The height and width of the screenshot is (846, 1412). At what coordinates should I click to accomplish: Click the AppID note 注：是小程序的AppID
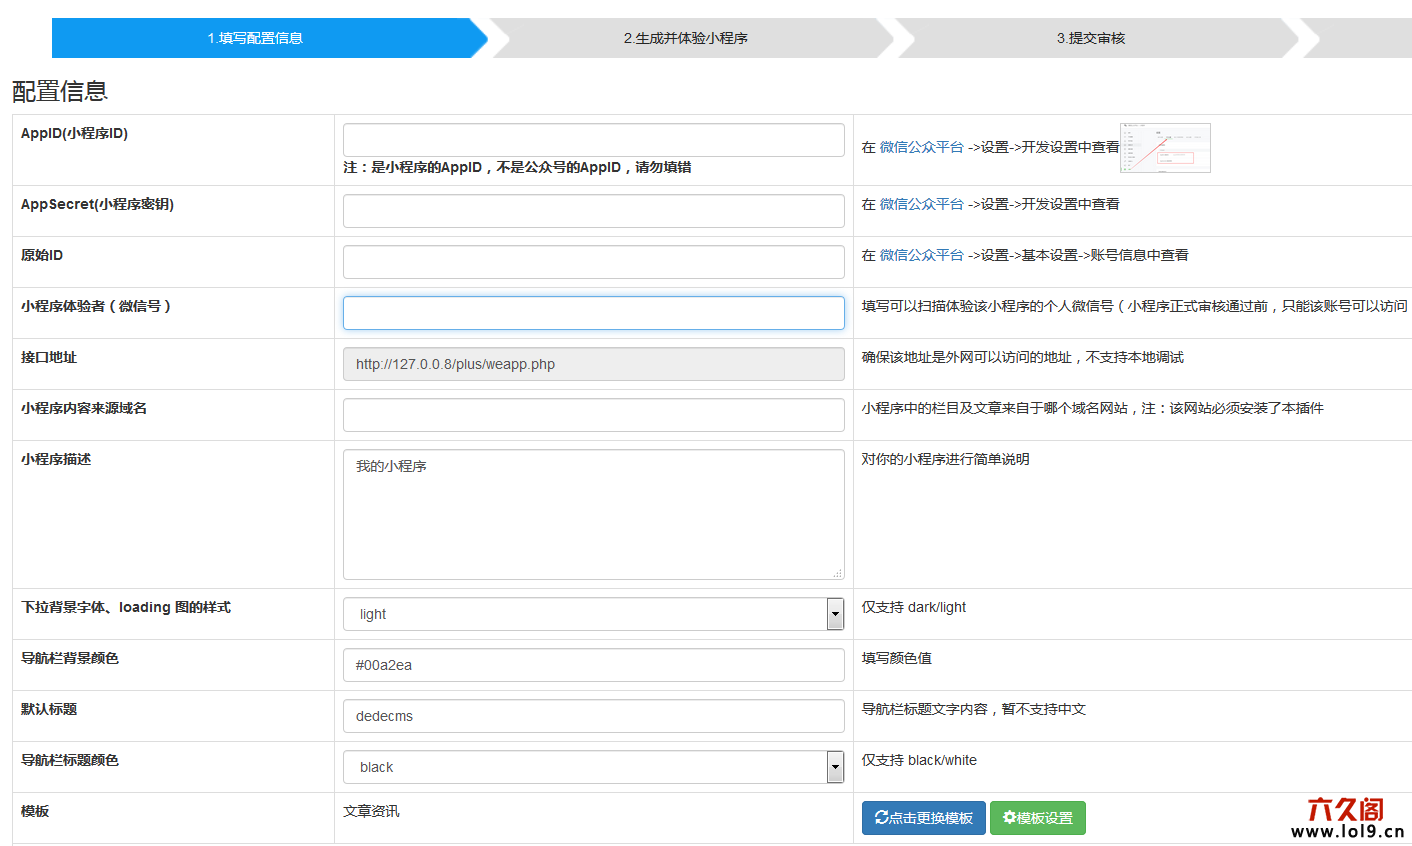point(517,168)
